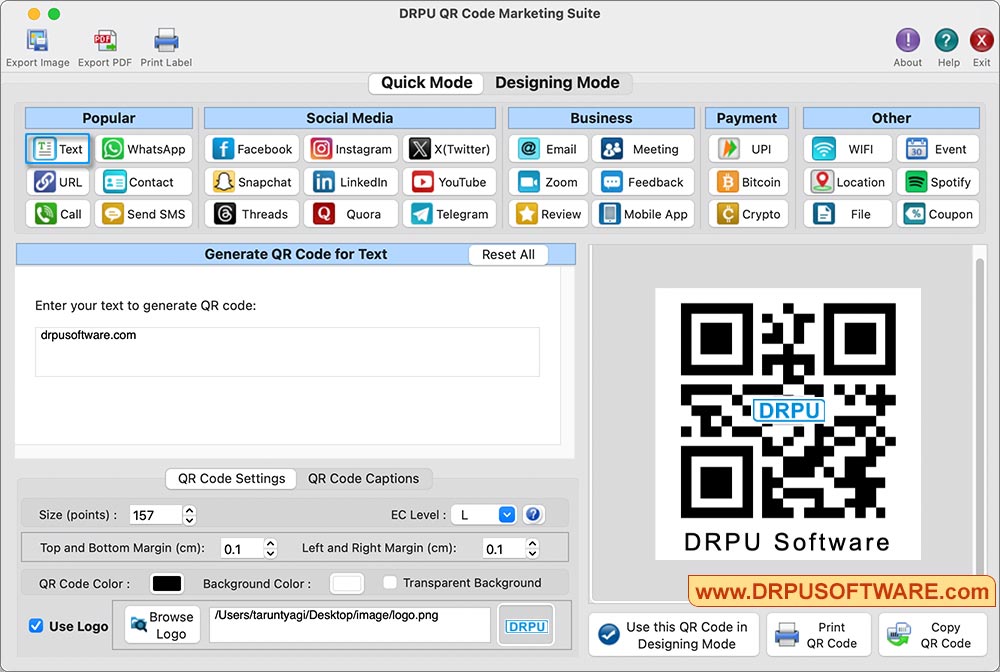Select the Snapchat social media option
Screen dimensions: 1000x672
point(251,181)
